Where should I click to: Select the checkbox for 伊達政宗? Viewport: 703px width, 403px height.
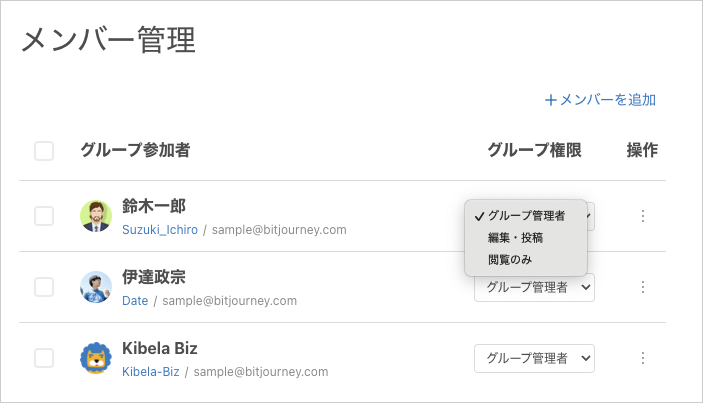coord(44,287)
